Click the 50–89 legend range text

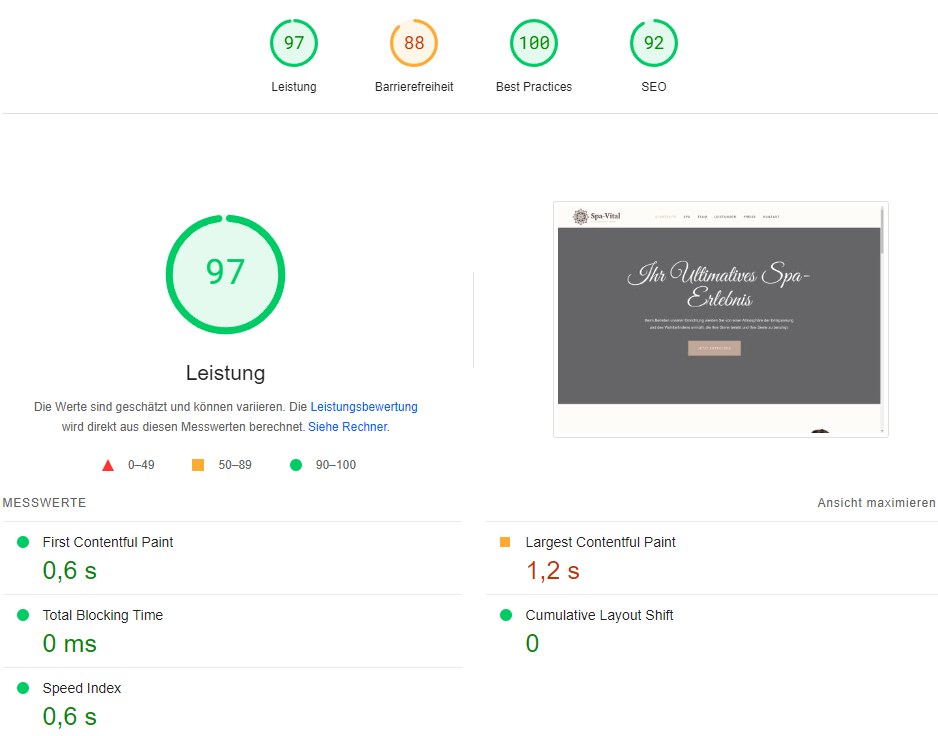click(x=235, y=465)
